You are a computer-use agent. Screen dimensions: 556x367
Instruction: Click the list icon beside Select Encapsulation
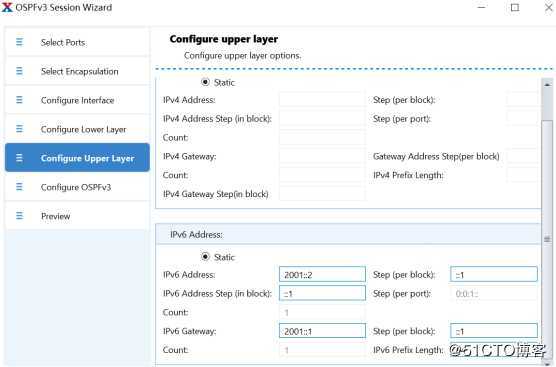19,71
